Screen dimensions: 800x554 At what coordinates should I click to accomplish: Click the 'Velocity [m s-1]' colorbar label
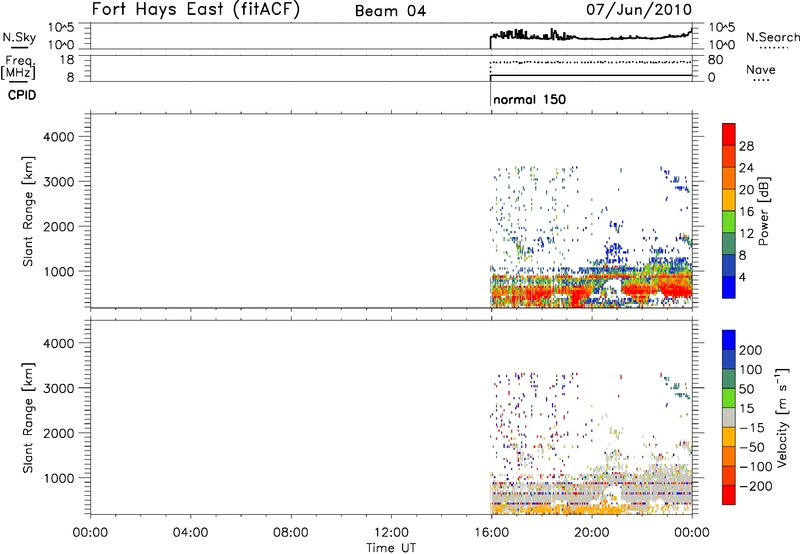(x=782, y=417)
